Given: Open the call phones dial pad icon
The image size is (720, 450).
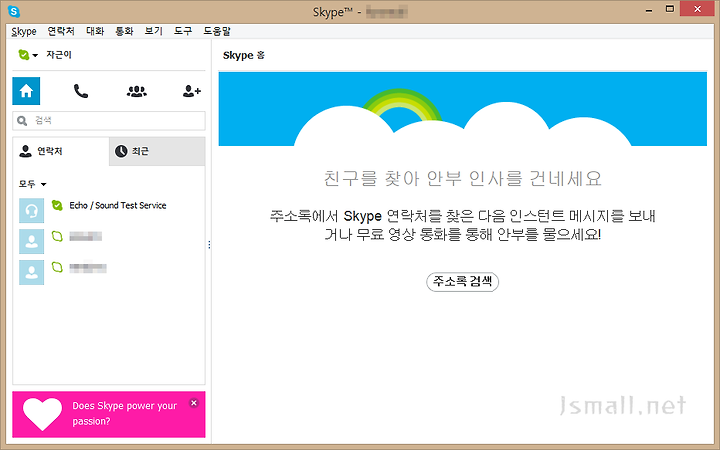Looking at the screenshot, I should click(81, 91).
